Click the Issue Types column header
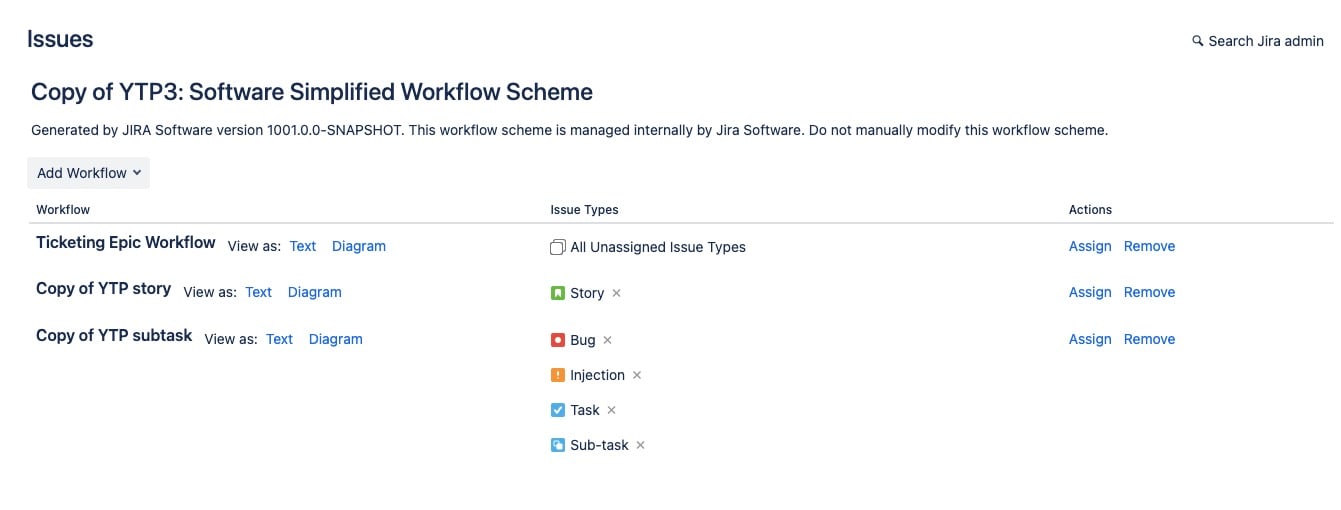1341x510 pixels. (x=585, y=210)
